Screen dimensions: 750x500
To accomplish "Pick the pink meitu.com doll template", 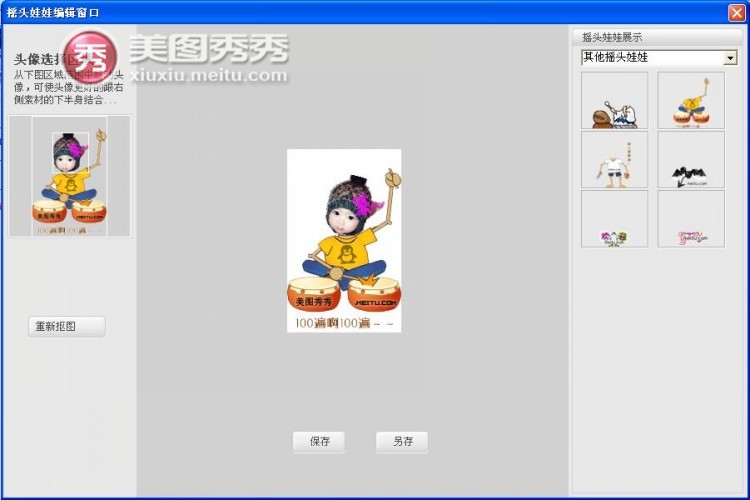I will [691, 219].
